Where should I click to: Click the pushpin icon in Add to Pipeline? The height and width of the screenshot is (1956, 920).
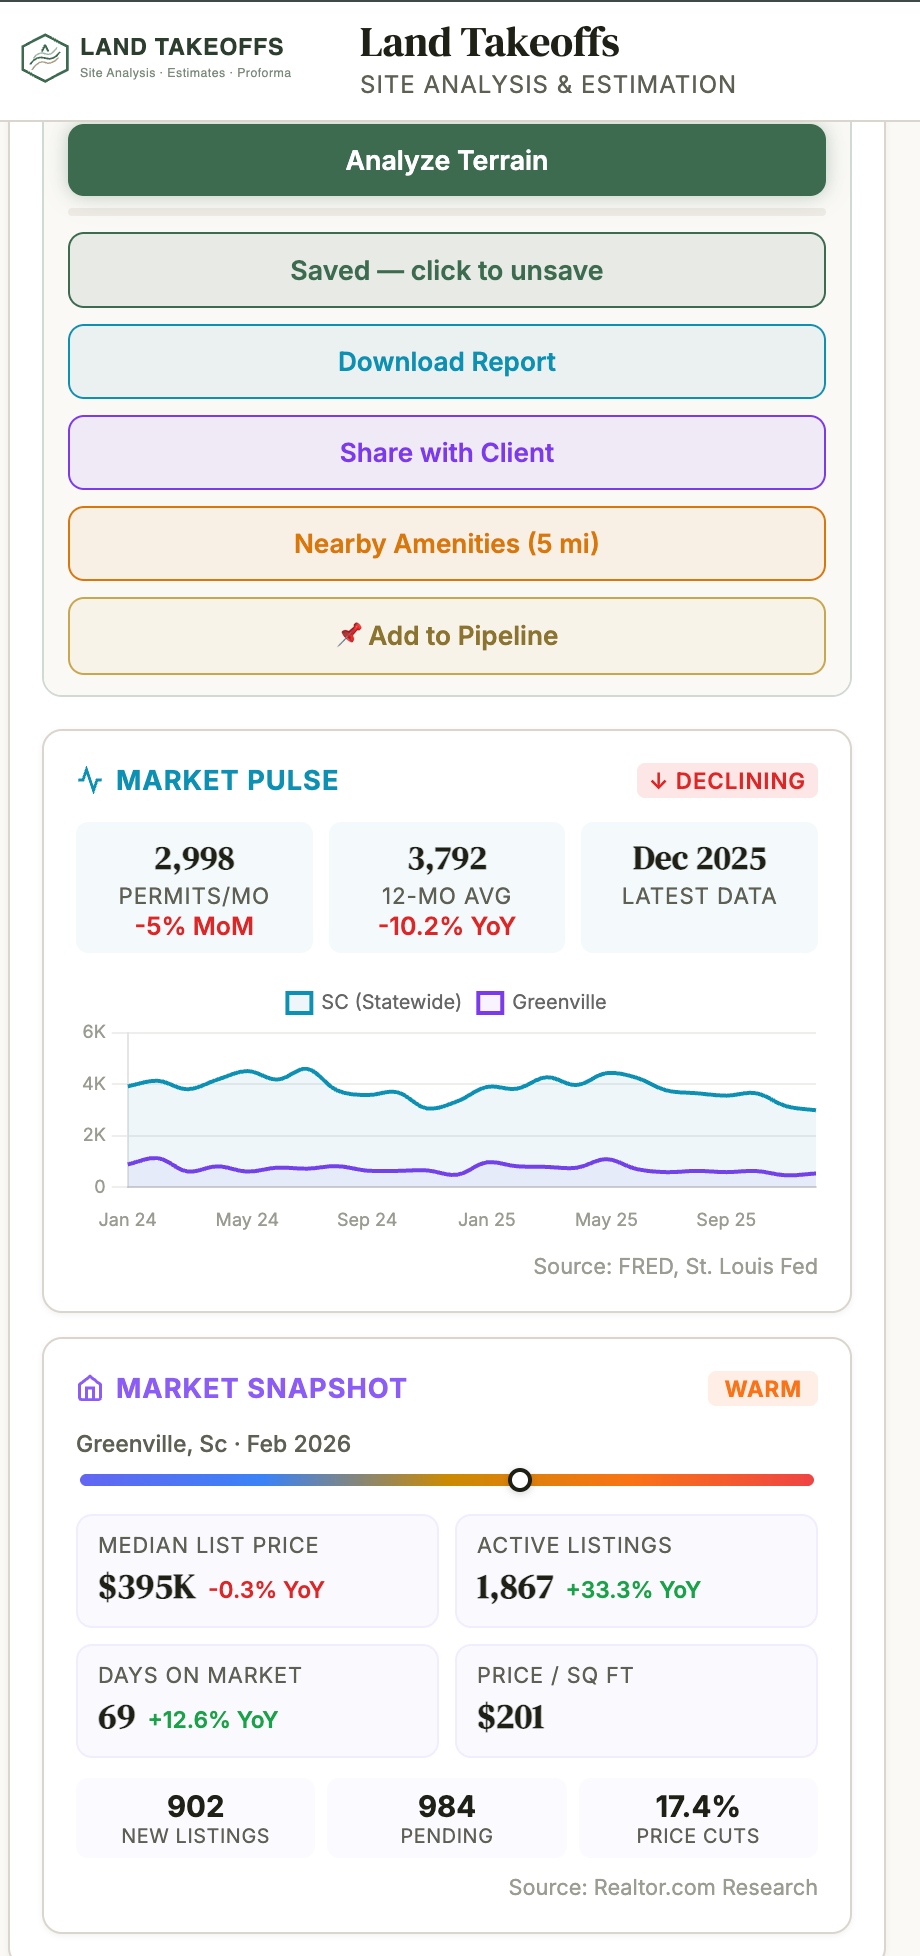pyautogui.click(x=350, y=635)
